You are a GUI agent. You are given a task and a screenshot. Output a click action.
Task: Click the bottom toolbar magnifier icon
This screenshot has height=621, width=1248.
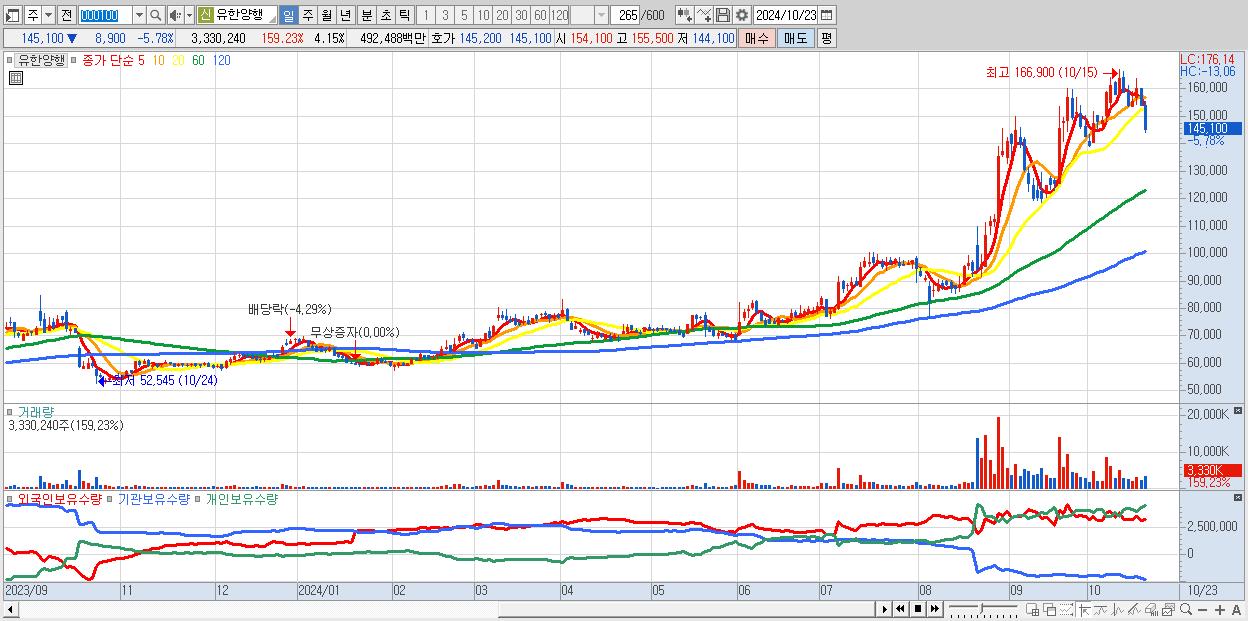[x=1186, y=609]
